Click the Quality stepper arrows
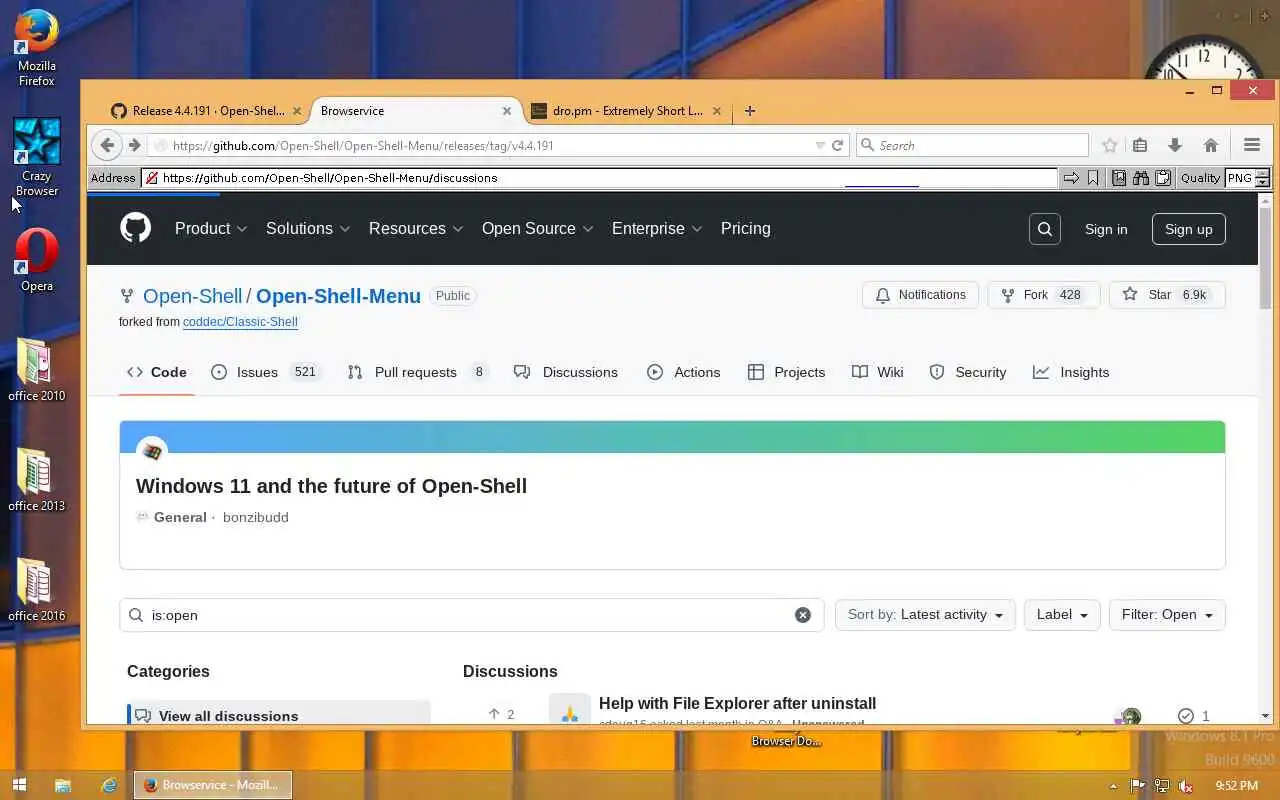The image size is (1280, 800). click(1262, 178)
